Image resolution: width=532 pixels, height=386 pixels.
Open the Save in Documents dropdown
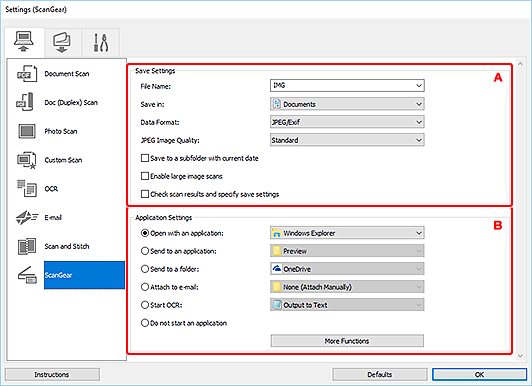(x=347, y=104)
